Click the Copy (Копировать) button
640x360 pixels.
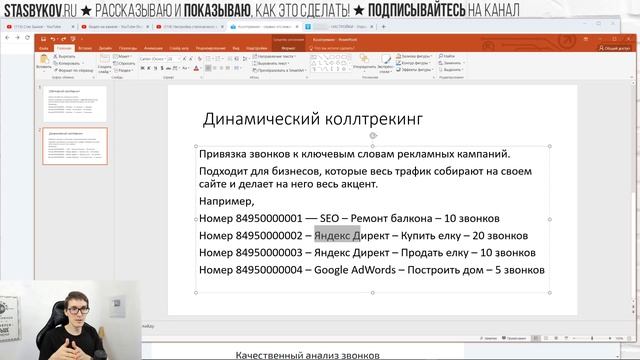pyautogui.click(x=67, y=63)
